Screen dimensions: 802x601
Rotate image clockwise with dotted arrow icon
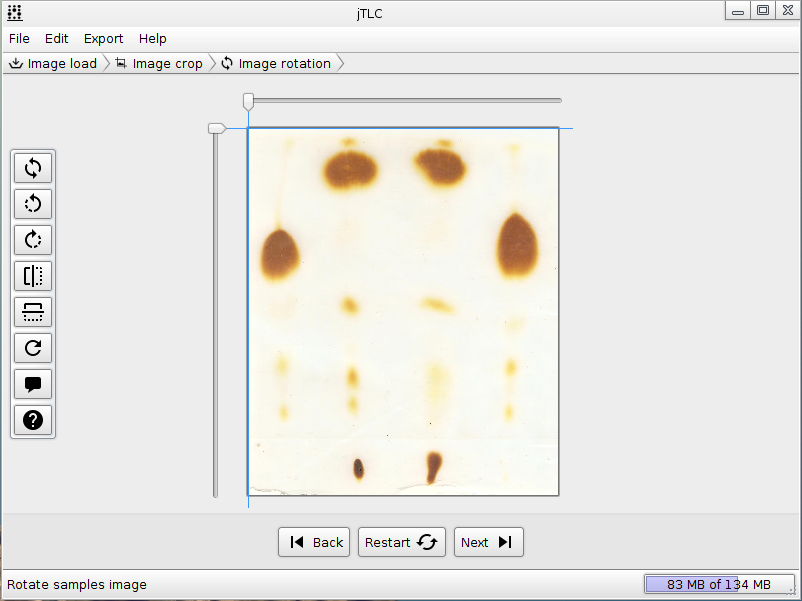33,240
